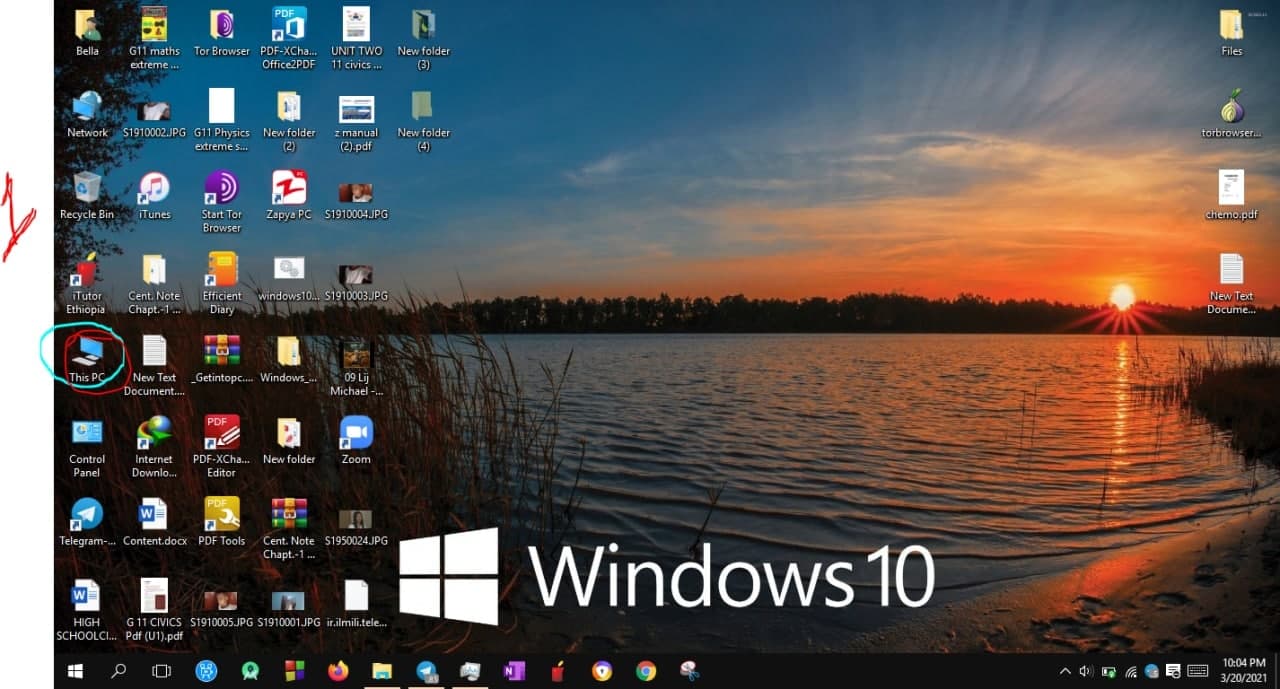Click the Windows Start button

pos(75,671)
